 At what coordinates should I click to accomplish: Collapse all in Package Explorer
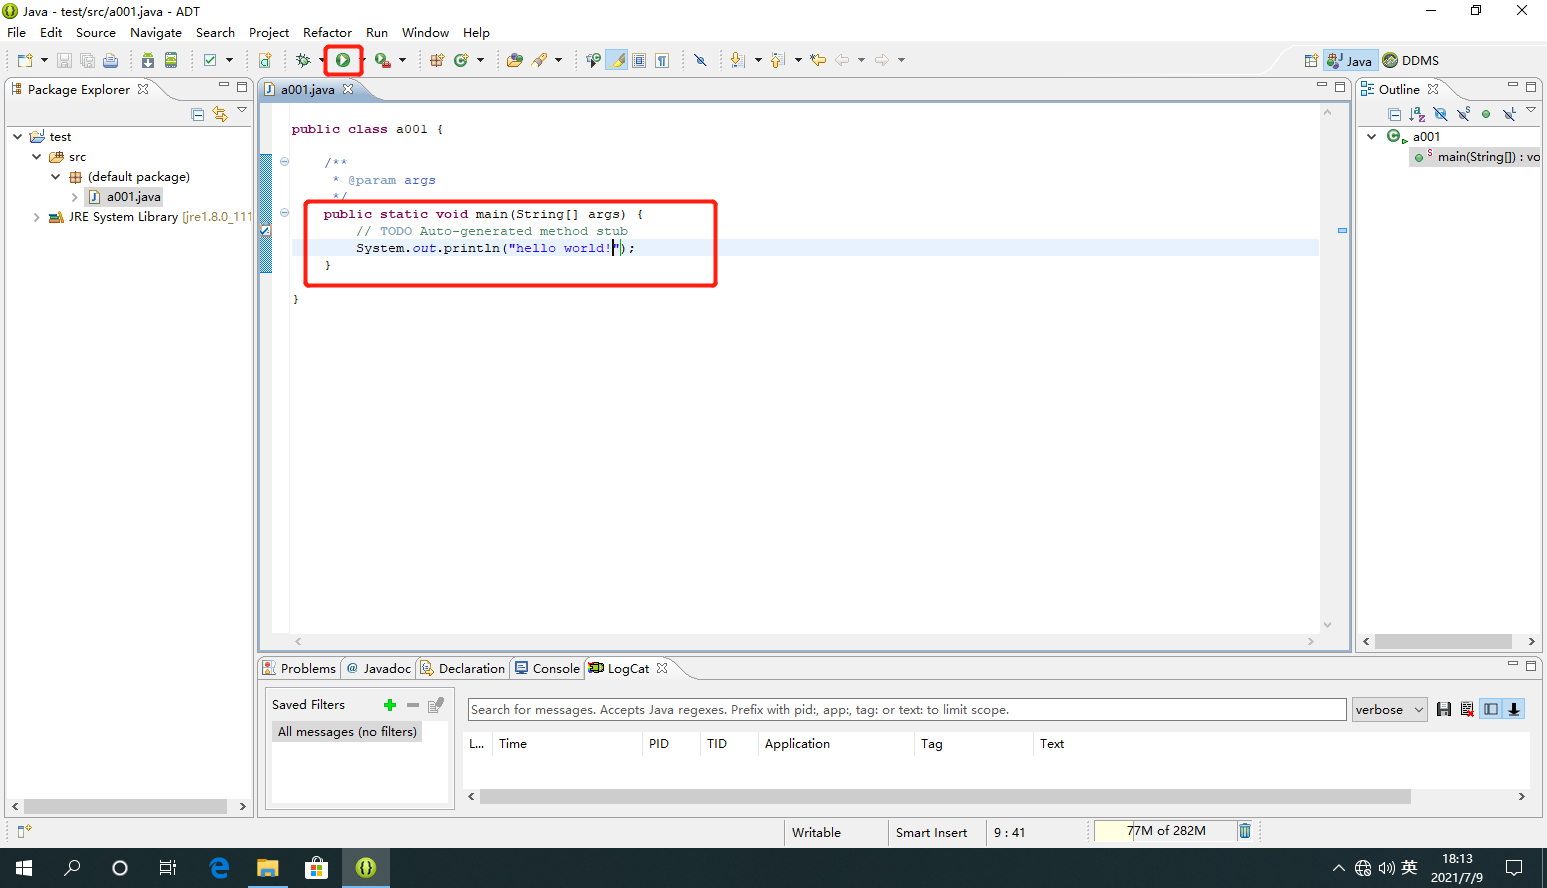pos(197,114)
